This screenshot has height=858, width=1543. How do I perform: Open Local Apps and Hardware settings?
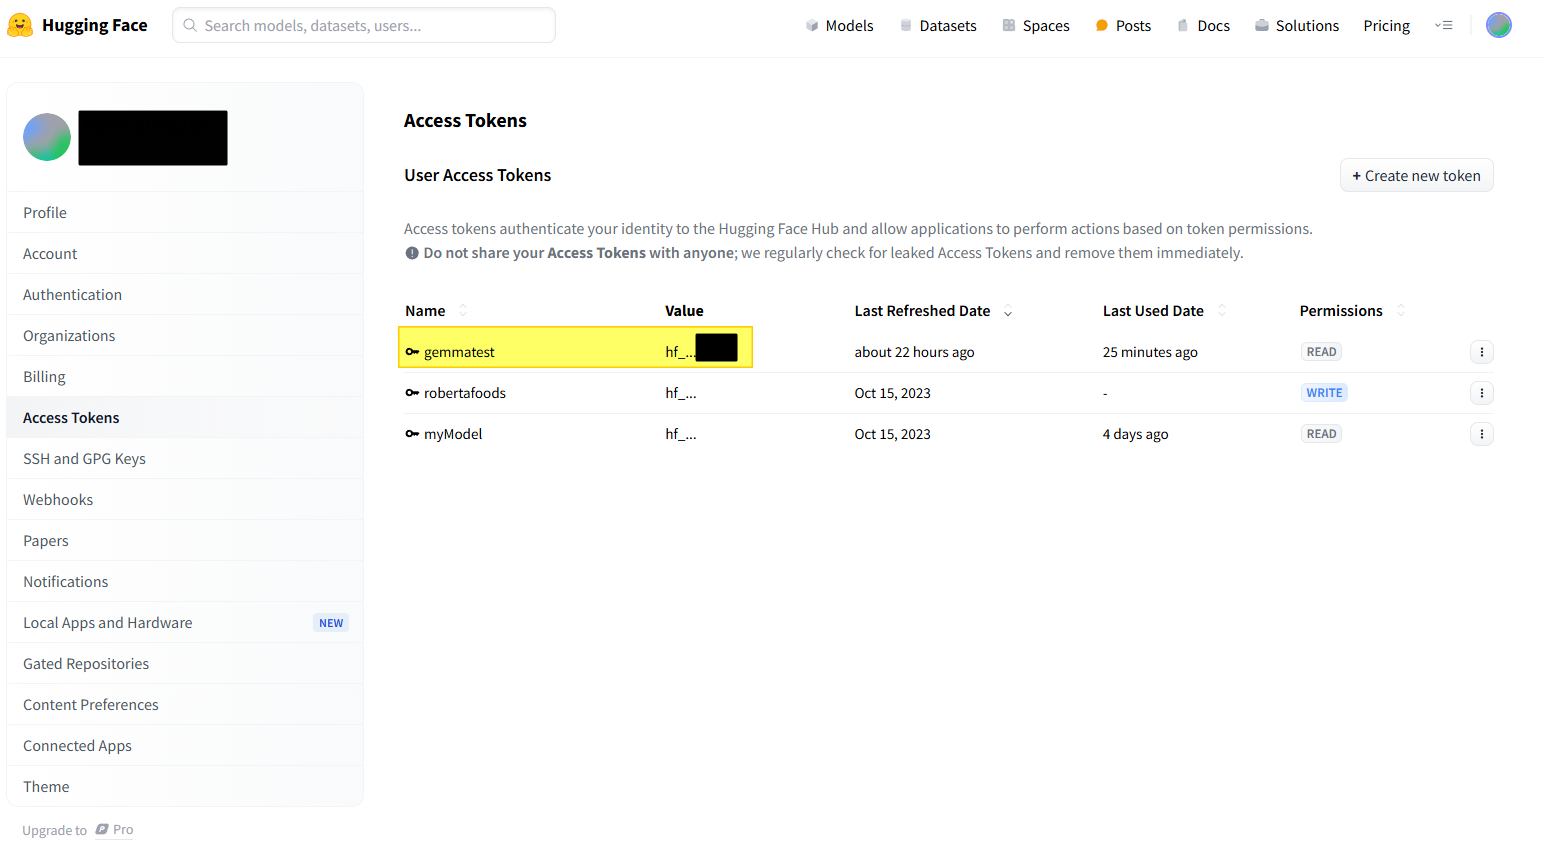[x=185, y=623]
